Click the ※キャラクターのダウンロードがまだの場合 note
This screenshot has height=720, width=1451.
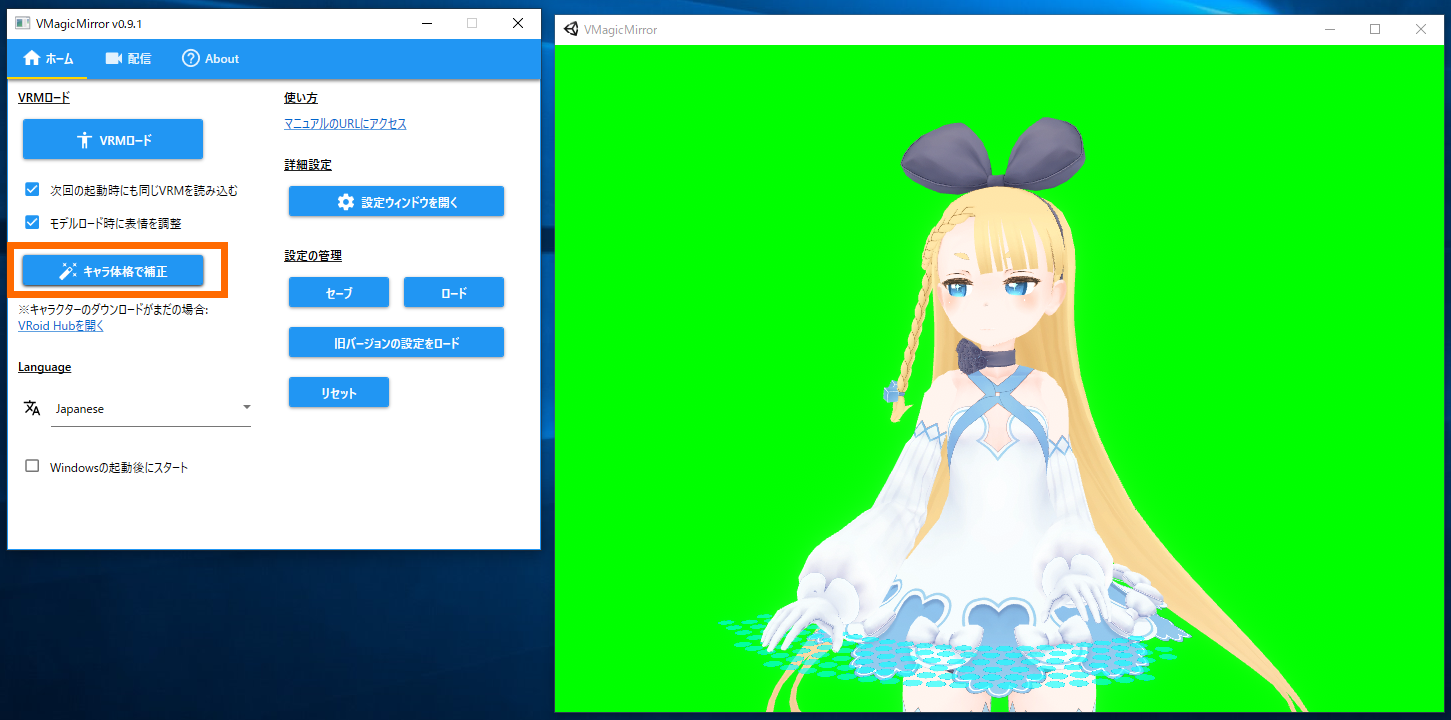pos(113,310)
